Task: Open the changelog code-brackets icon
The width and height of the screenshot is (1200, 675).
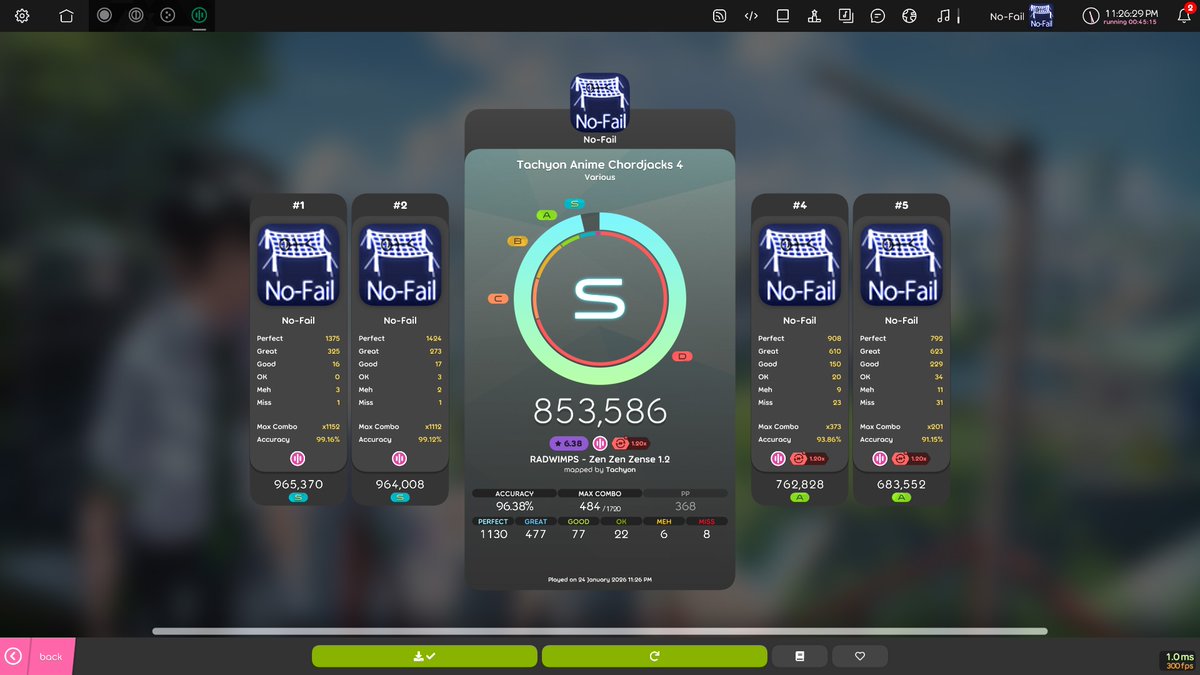Action: [x=751, y=16]
